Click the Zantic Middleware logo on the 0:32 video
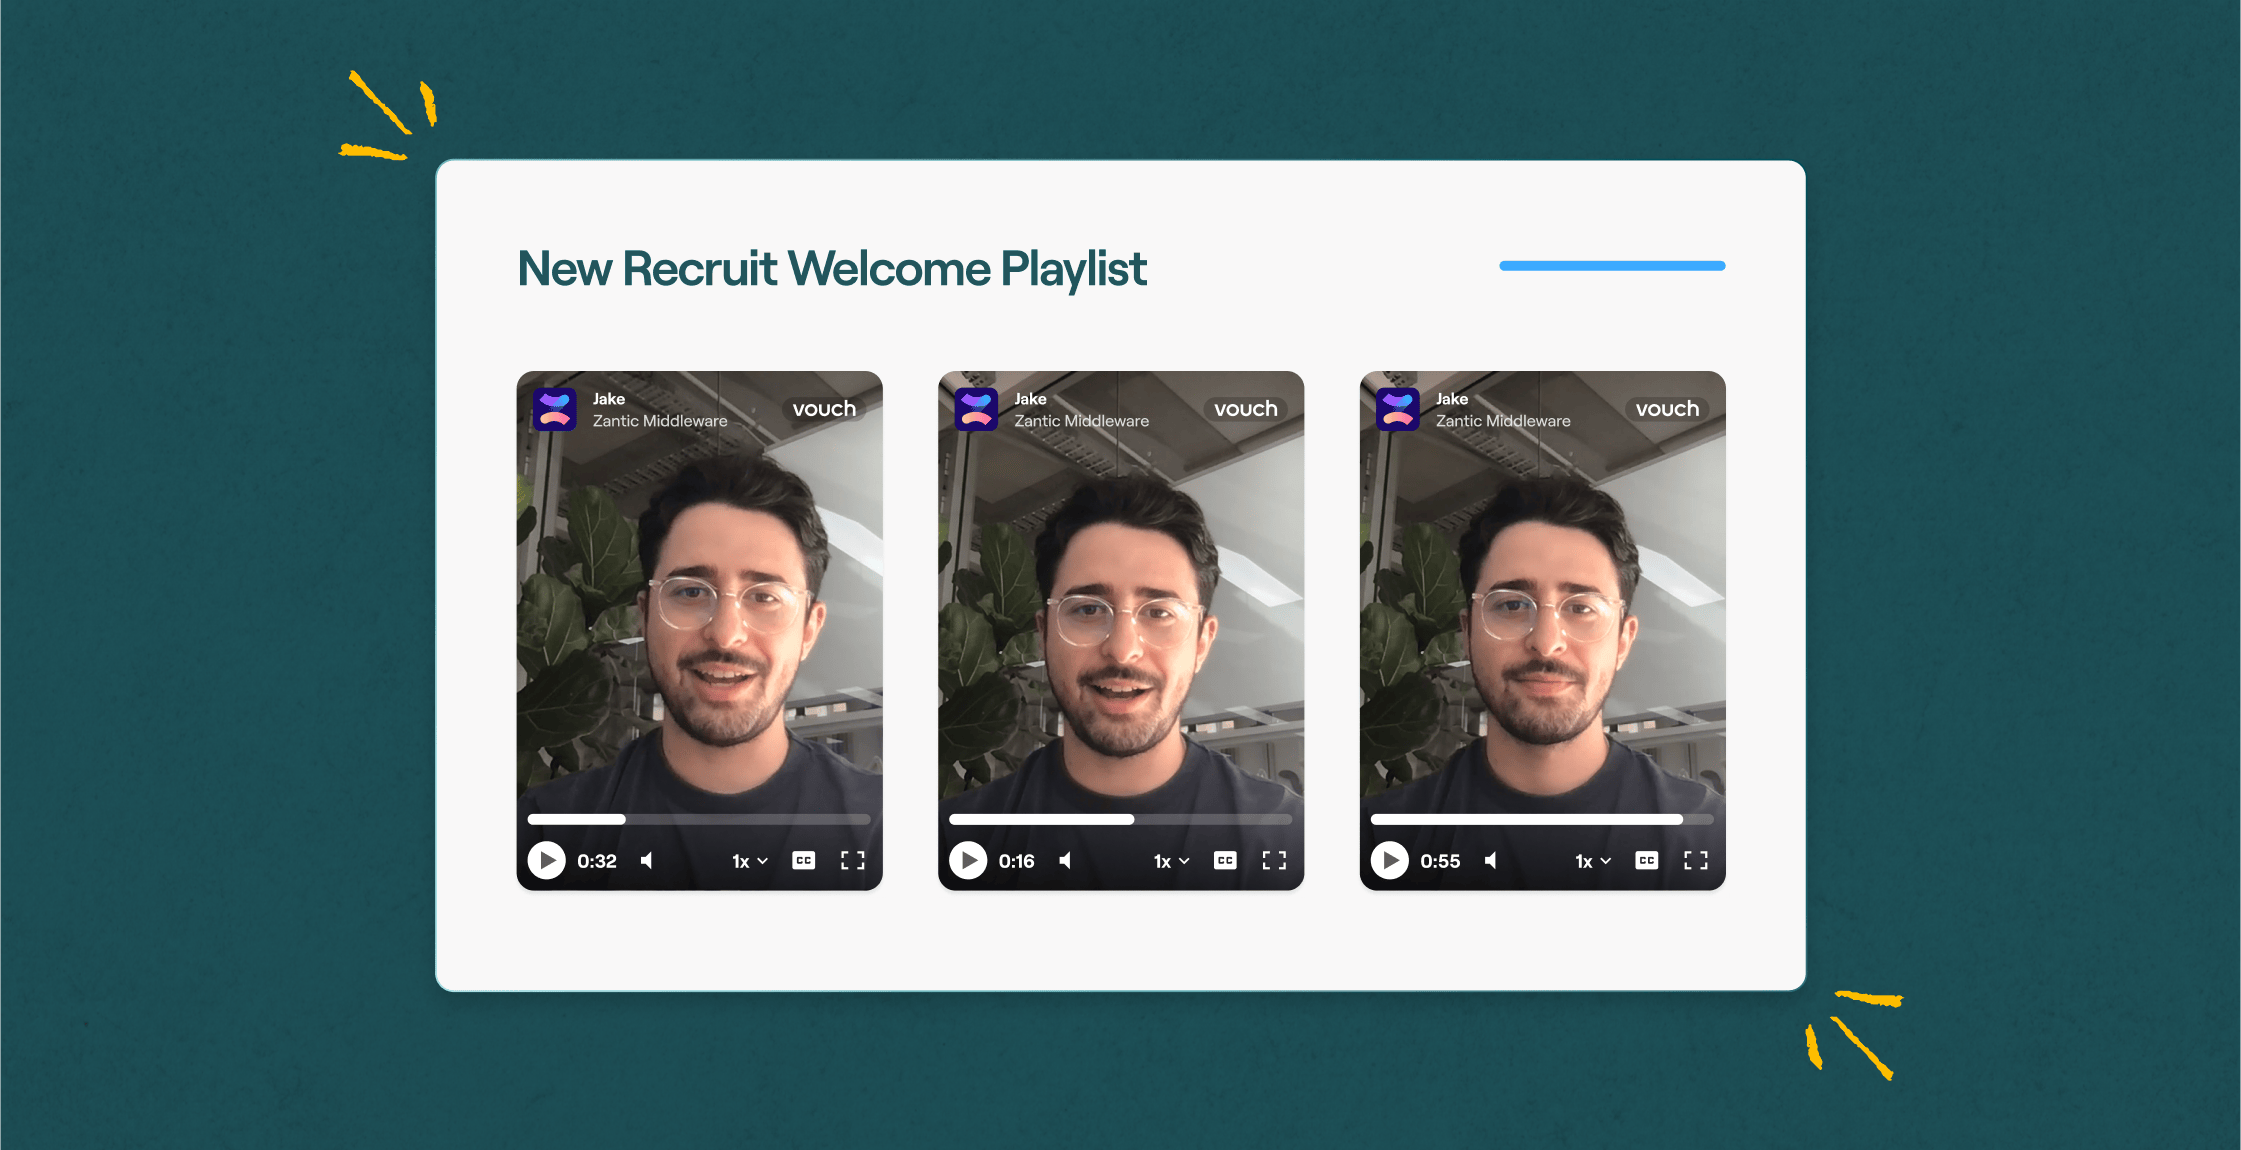The image size is (2241, 1150). 554,409
